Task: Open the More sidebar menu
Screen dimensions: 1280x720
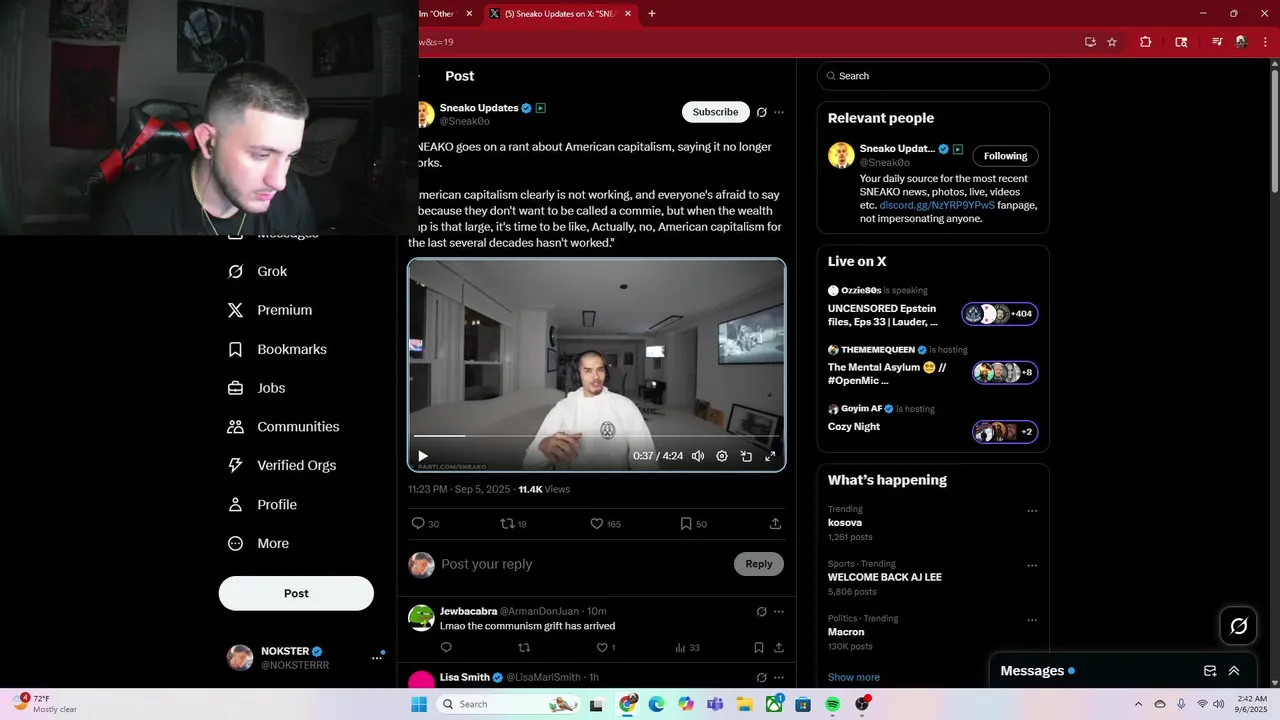Action: coord(258,544)
